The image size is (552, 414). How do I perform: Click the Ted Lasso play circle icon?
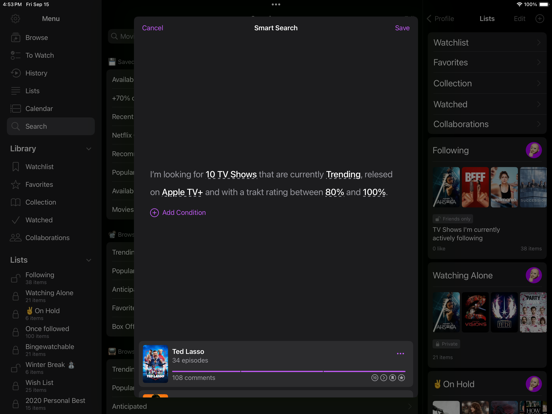point(383,378)
